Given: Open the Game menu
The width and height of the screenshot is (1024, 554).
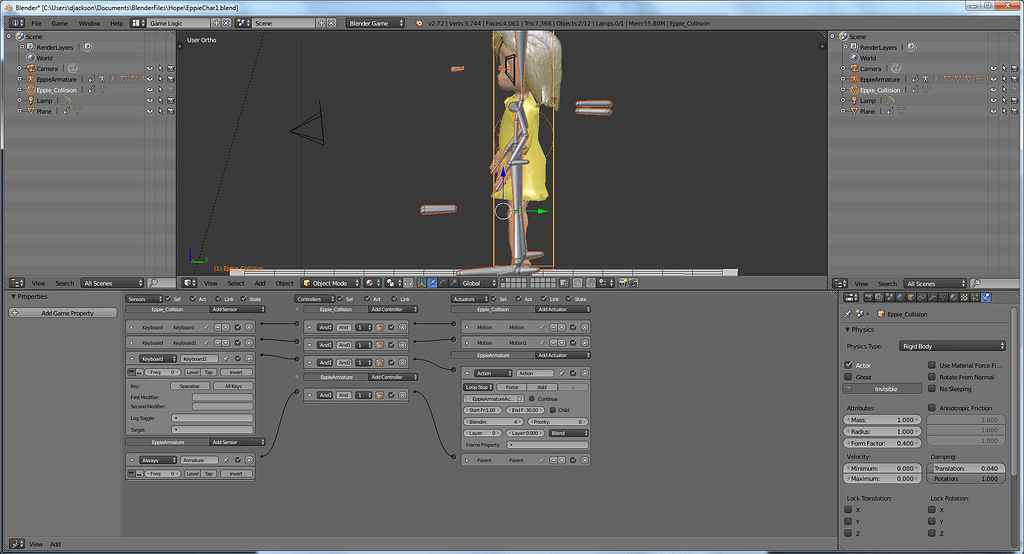Looking at the screenshot, I should 59,23.
